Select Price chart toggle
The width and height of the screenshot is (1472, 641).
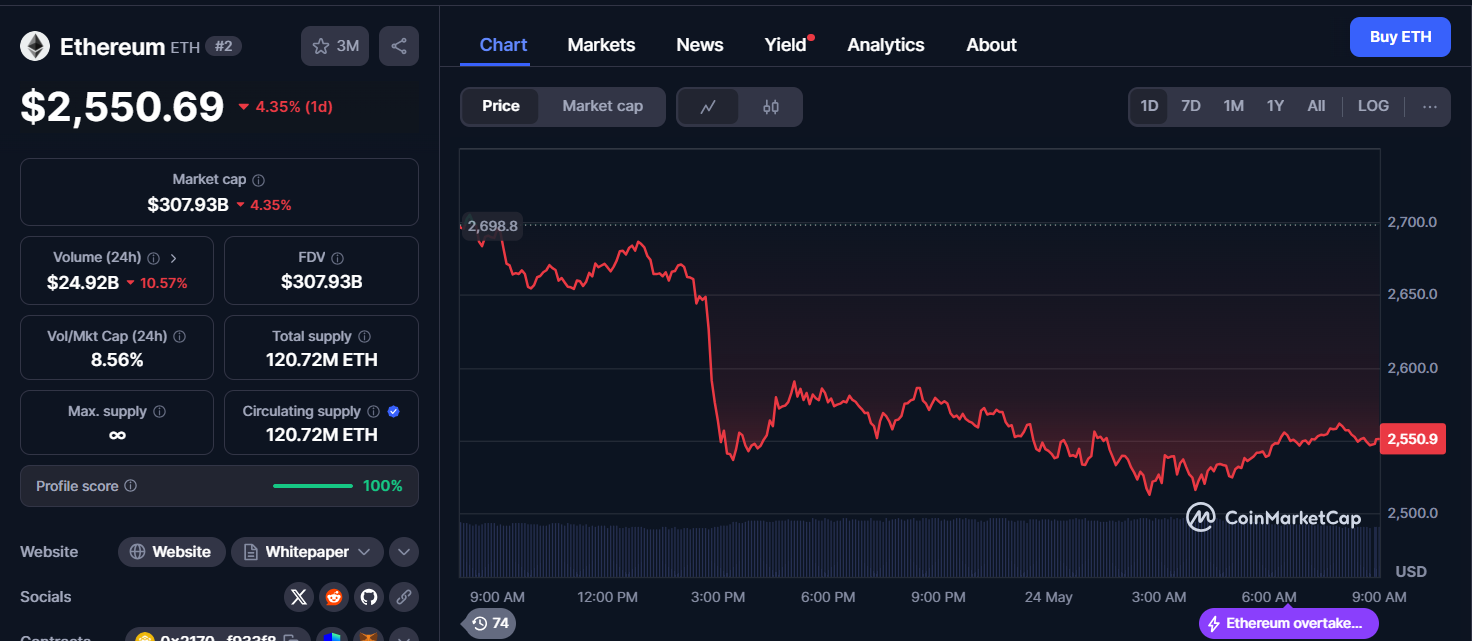(x=501, y=106)
